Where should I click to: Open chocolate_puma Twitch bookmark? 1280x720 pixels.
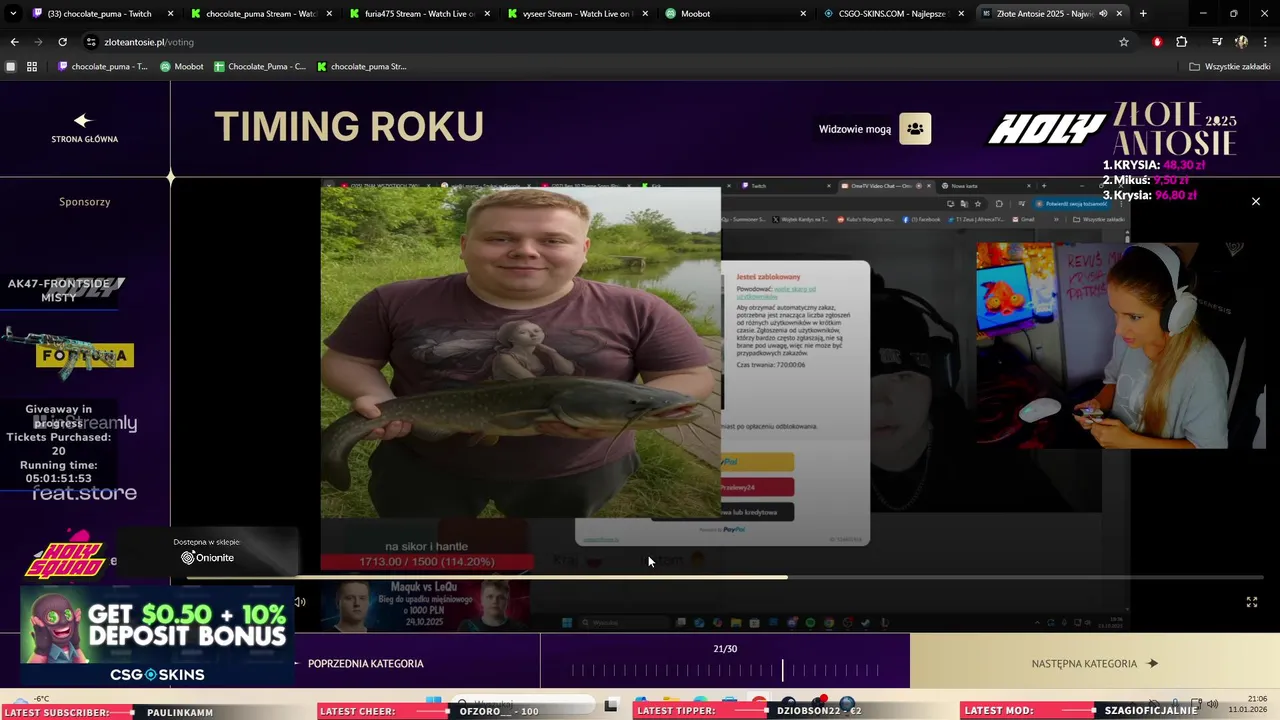coord(103,67)
